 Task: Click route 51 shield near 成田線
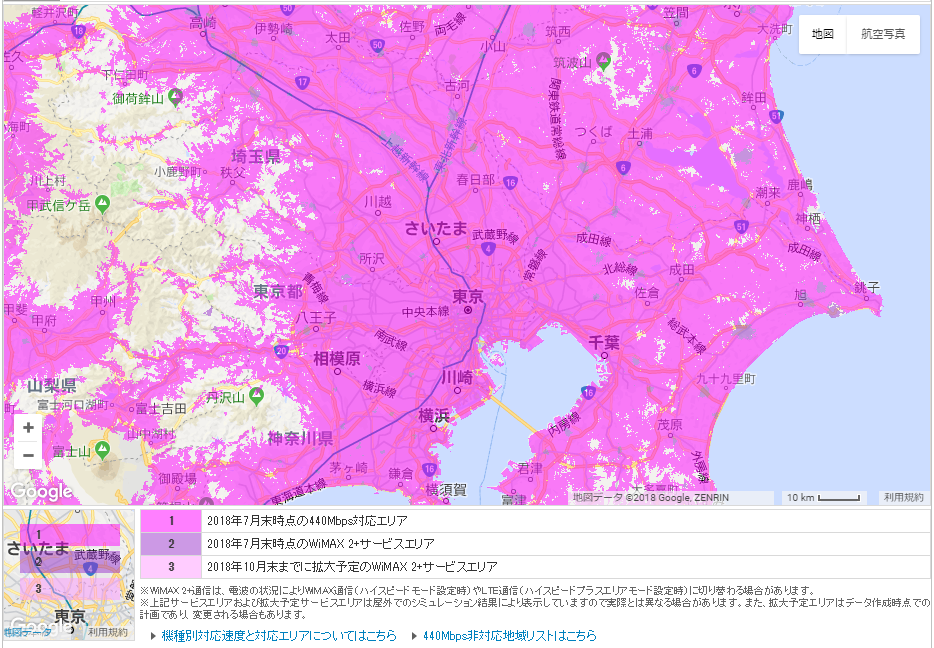coord(741,226)
